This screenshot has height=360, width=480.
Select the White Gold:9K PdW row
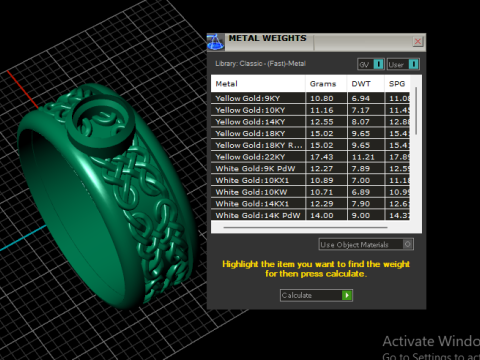(x=310, y=168)
